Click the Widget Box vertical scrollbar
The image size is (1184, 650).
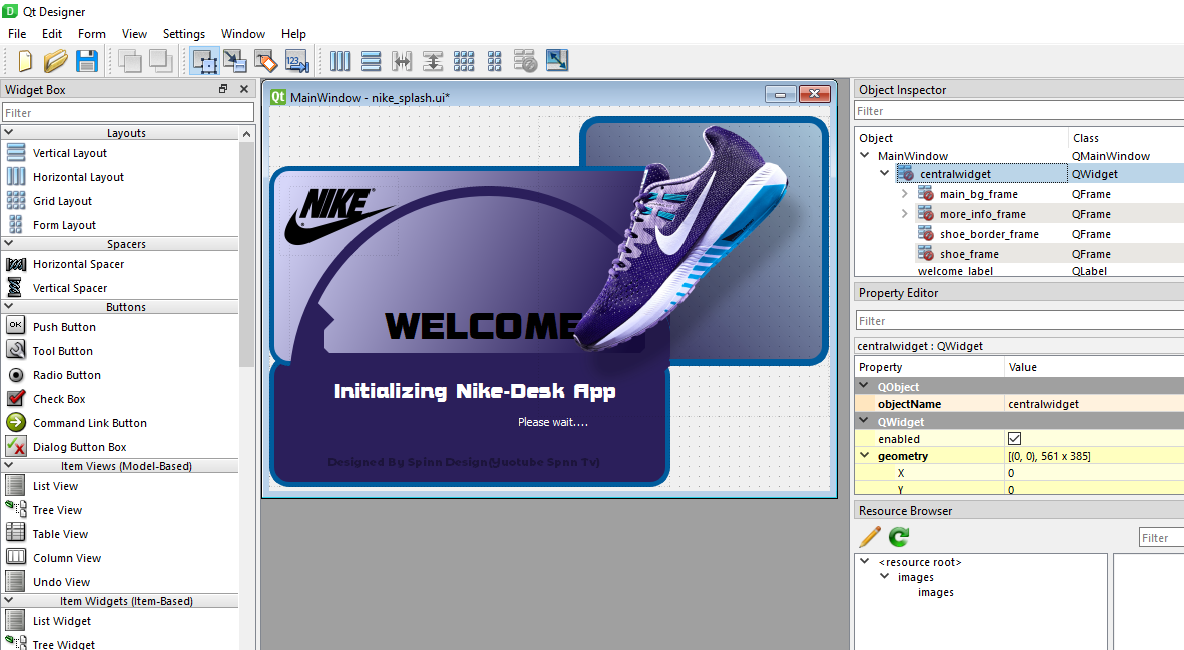246,253
